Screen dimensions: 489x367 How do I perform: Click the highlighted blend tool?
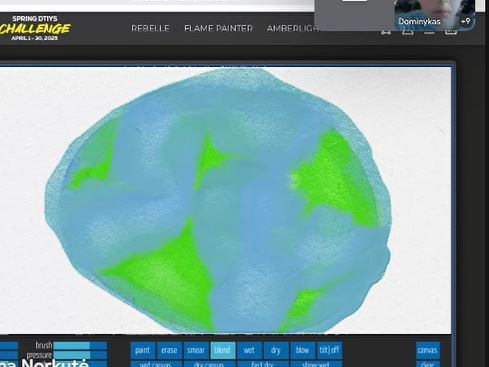click(x=223, y=350)
